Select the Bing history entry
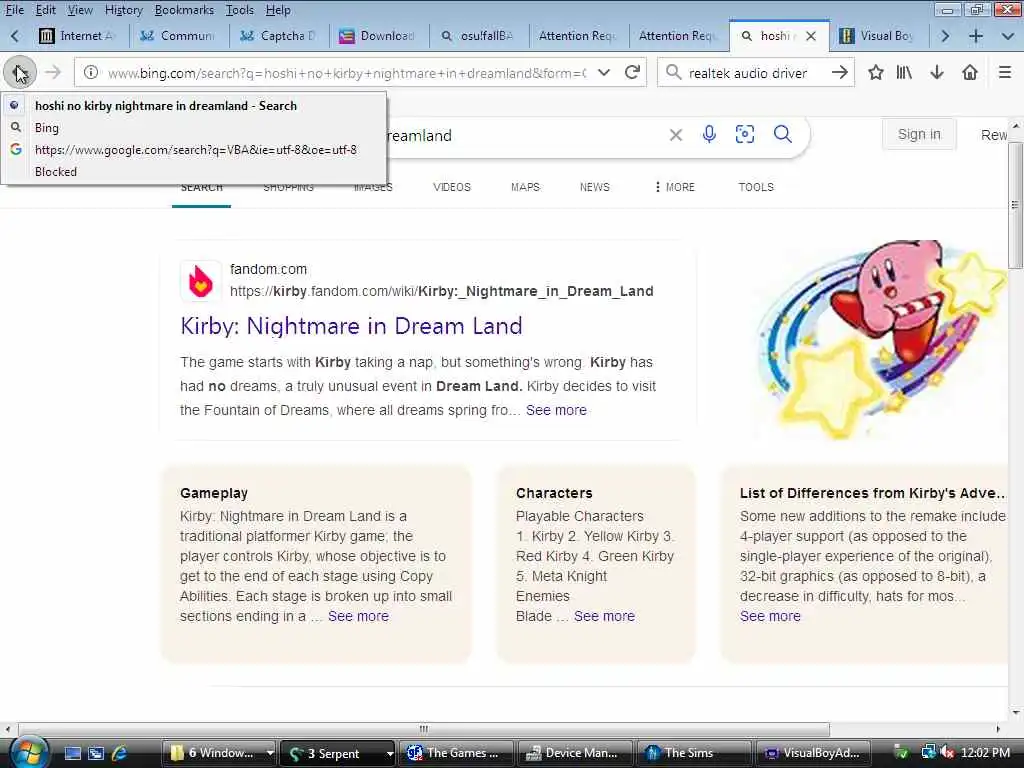 point(194,127)
